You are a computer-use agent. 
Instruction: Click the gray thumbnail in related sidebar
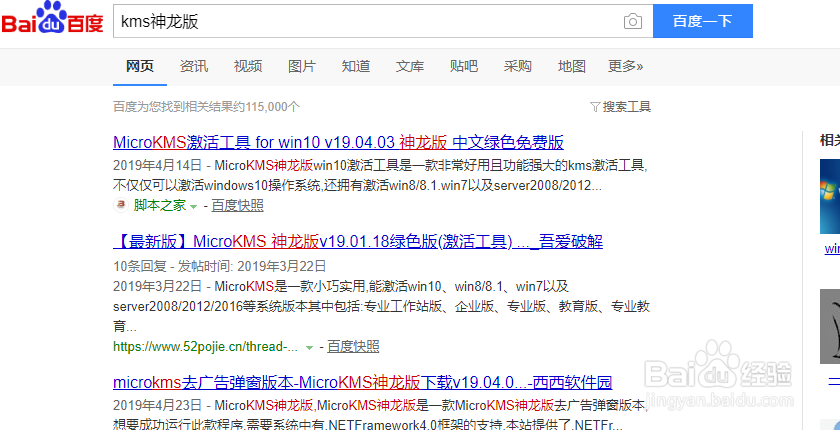830,326
